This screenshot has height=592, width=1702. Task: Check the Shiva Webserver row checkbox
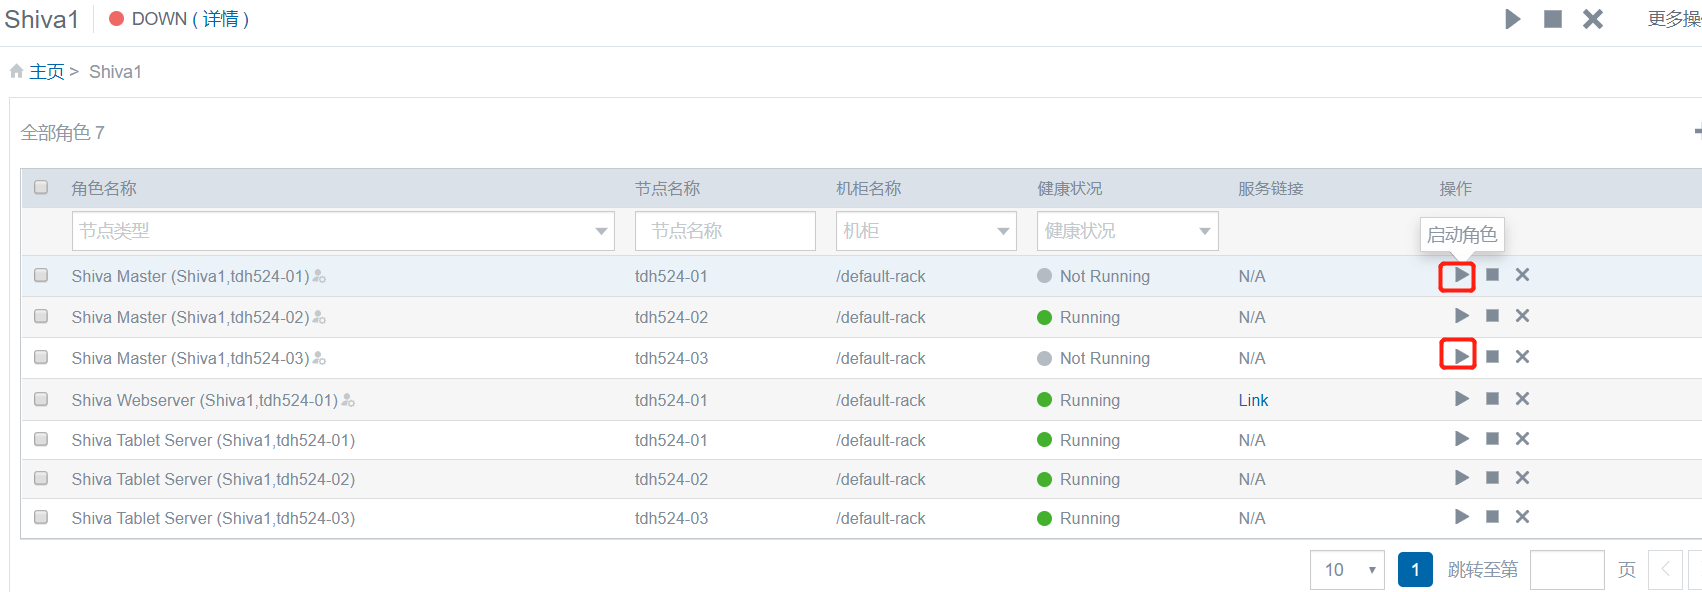click(x=41, y=399)
